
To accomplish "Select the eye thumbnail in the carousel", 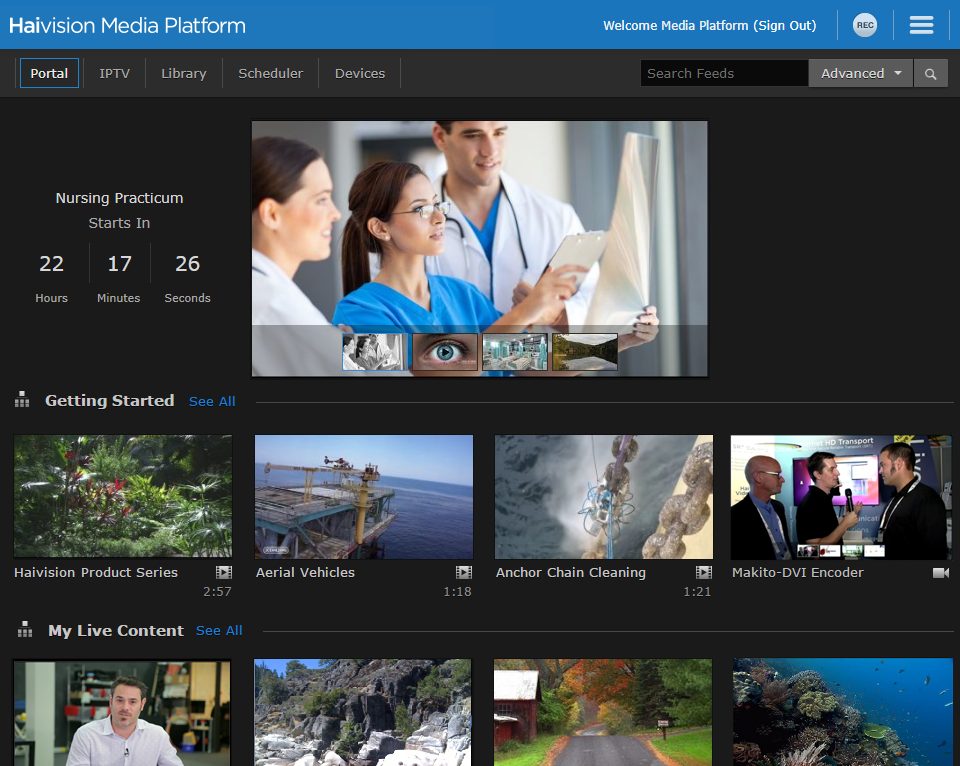I will tap(445, 352).
